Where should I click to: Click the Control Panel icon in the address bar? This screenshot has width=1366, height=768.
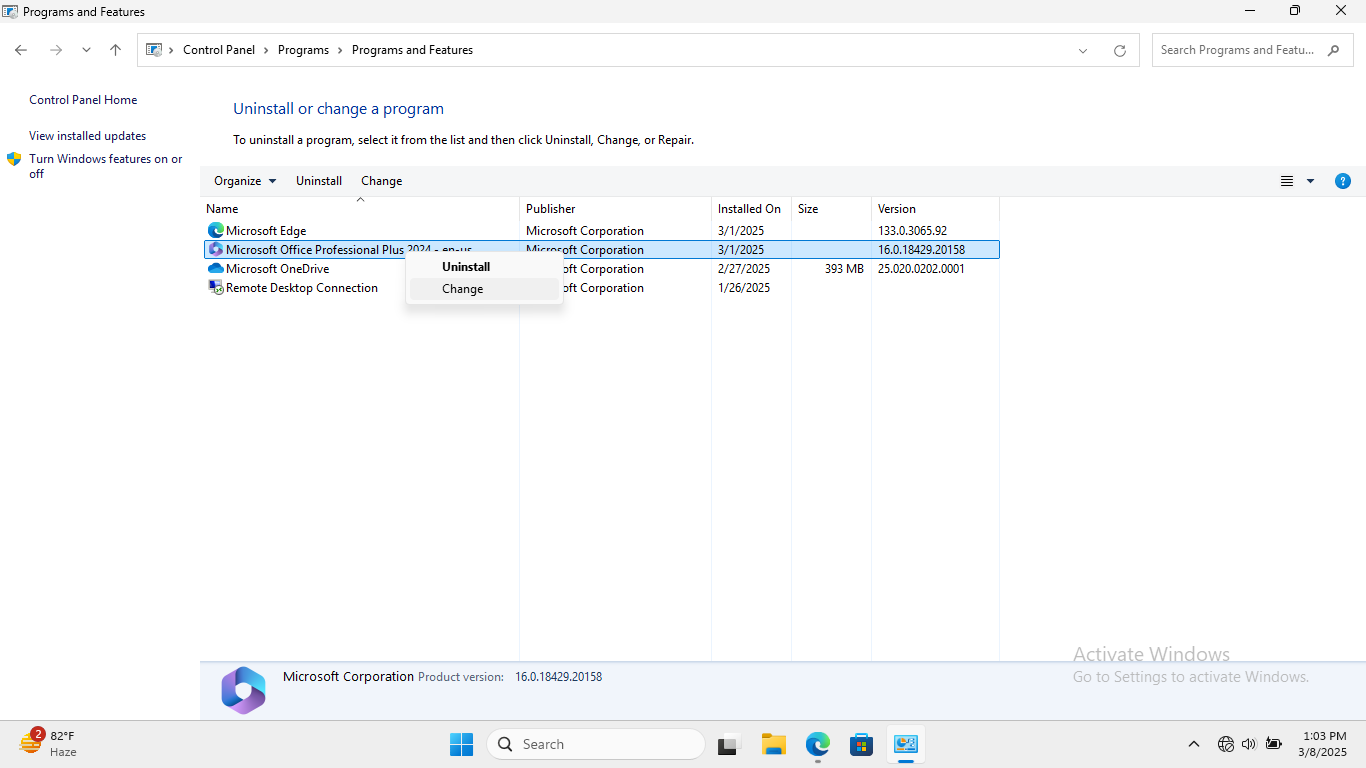tap(154, 50)
